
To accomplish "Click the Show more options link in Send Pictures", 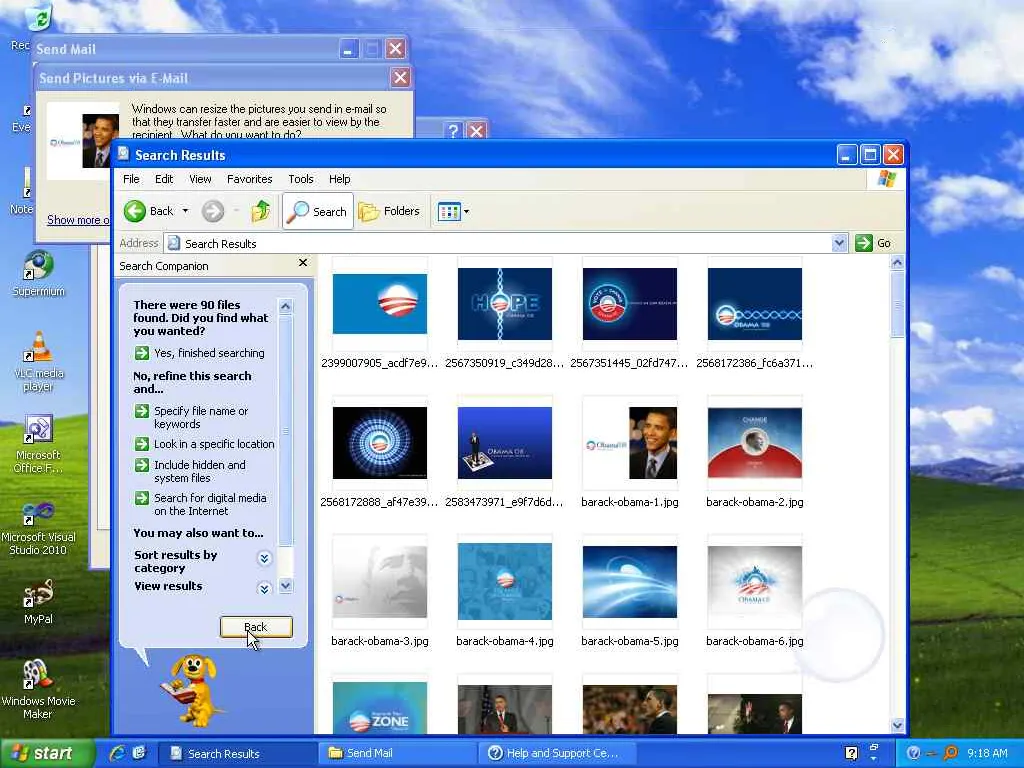I will pos(78,220).
